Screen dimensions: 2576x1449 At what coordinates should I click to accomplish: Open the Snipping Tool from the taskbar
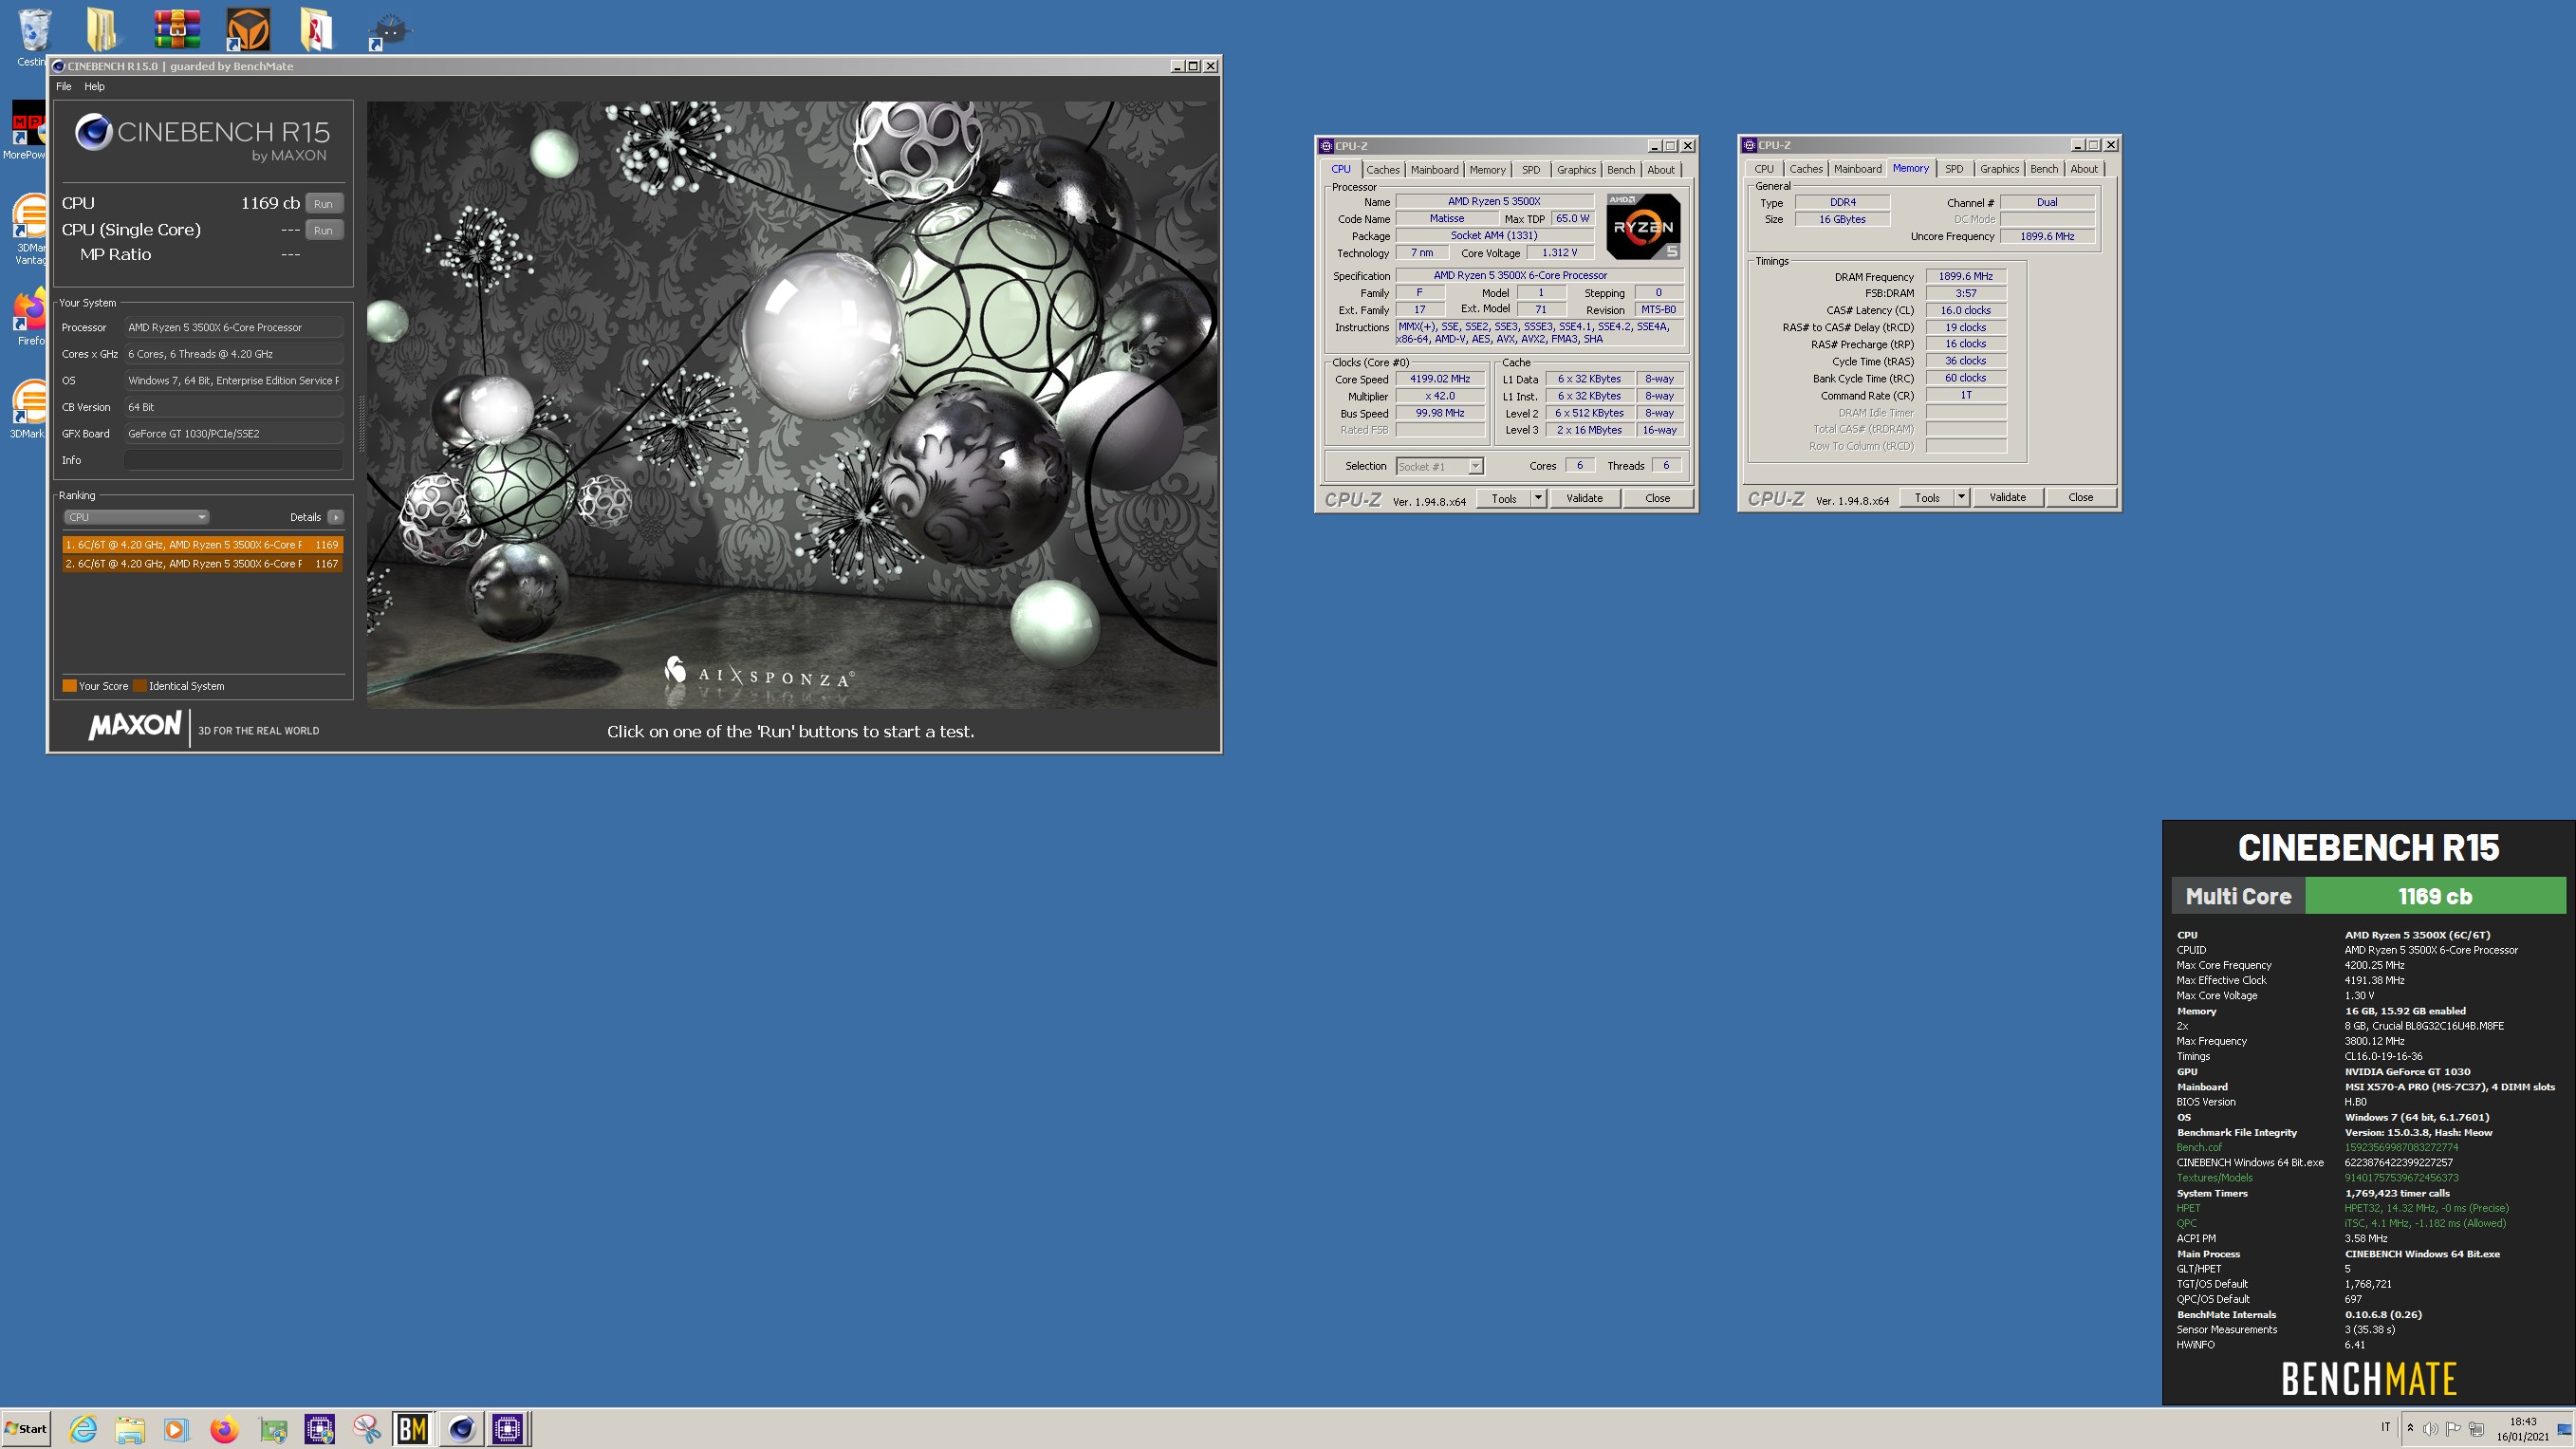(x=367, y=1429)
